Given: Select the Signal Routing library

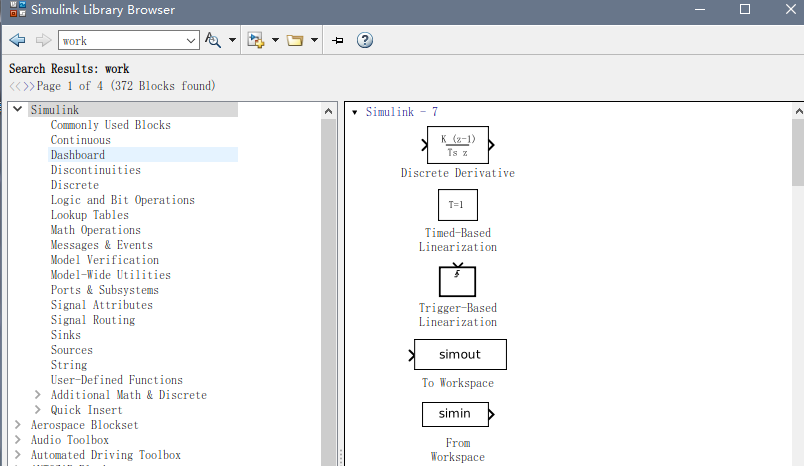Looking at the screenshot, I should 93,320.
